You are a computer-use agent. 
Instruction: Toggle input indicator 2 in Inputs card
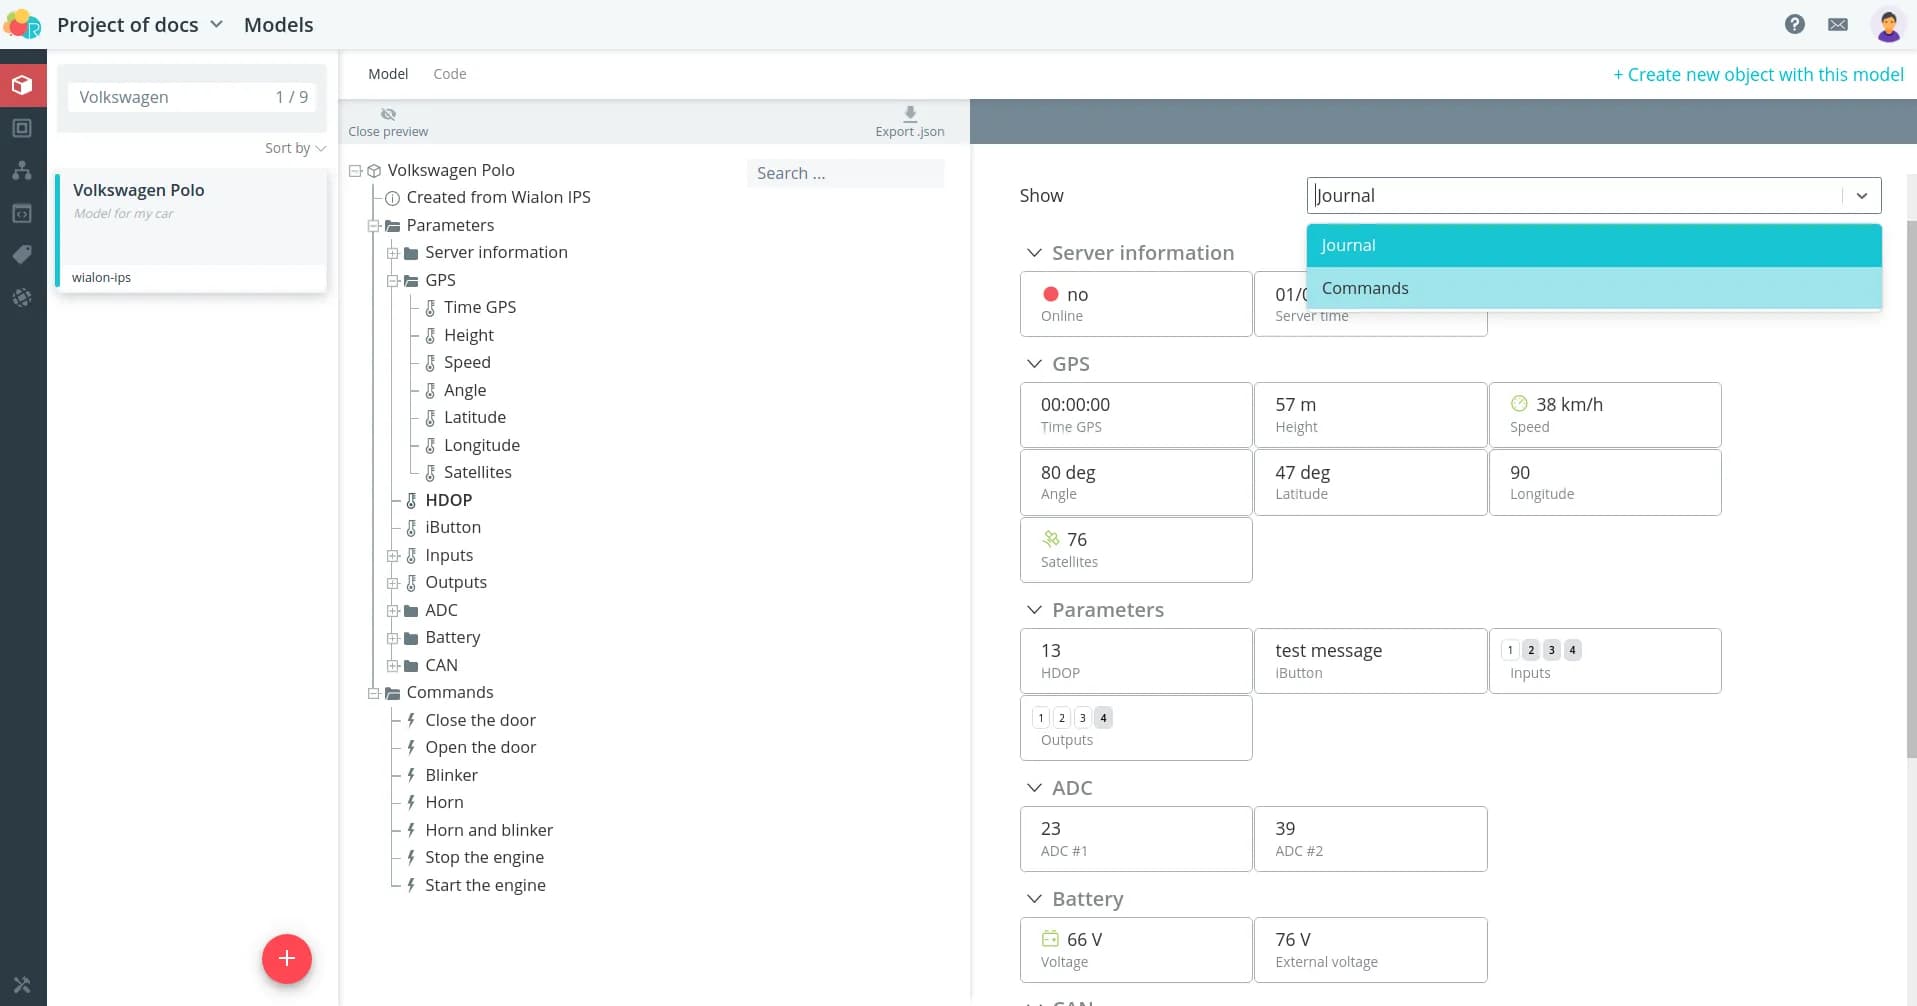[x=1530, y=650]
